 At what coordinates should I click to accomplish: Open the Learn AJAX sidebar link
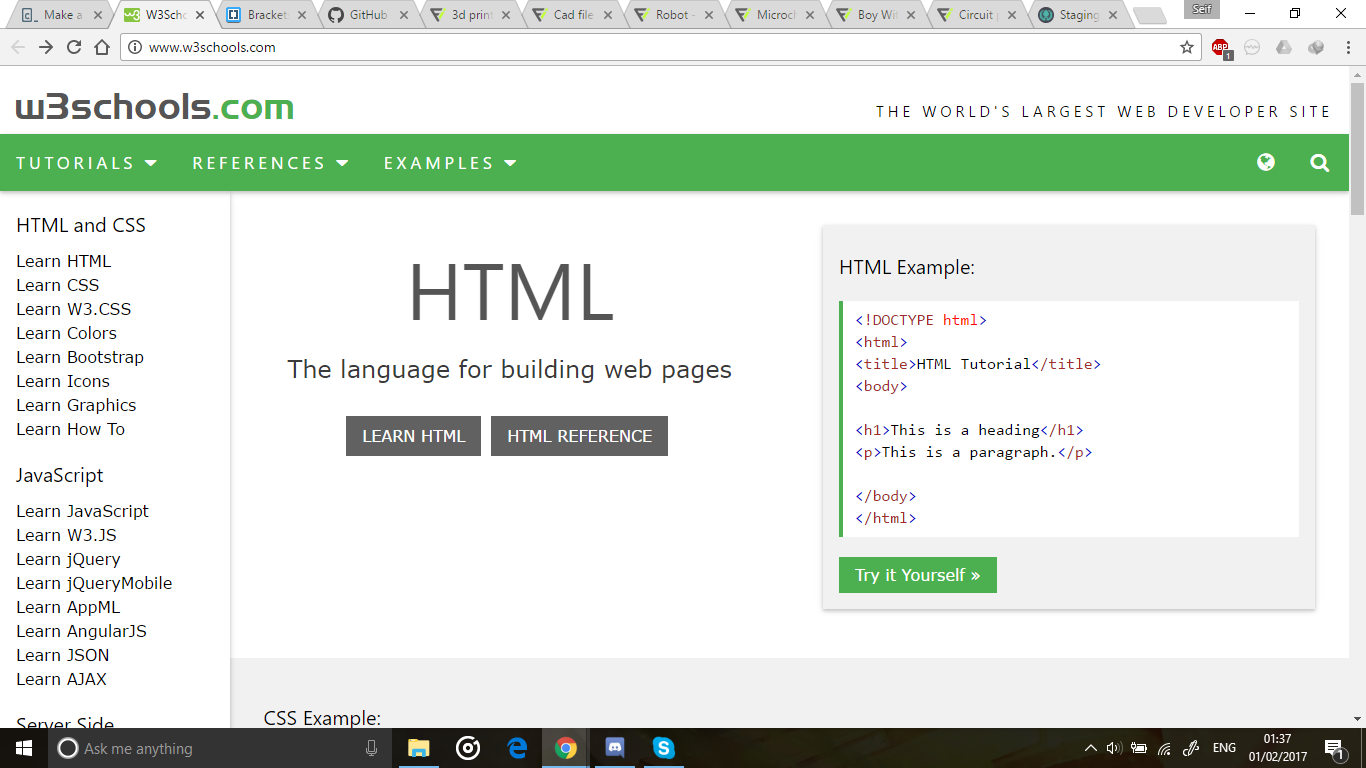(61, 679)
